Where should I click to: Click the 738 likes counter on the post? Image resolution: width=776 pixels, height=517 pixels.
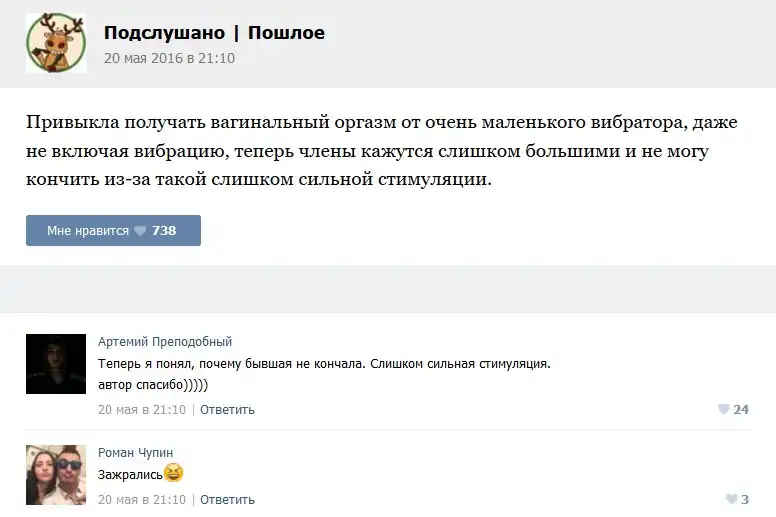(x=164, y=231)
